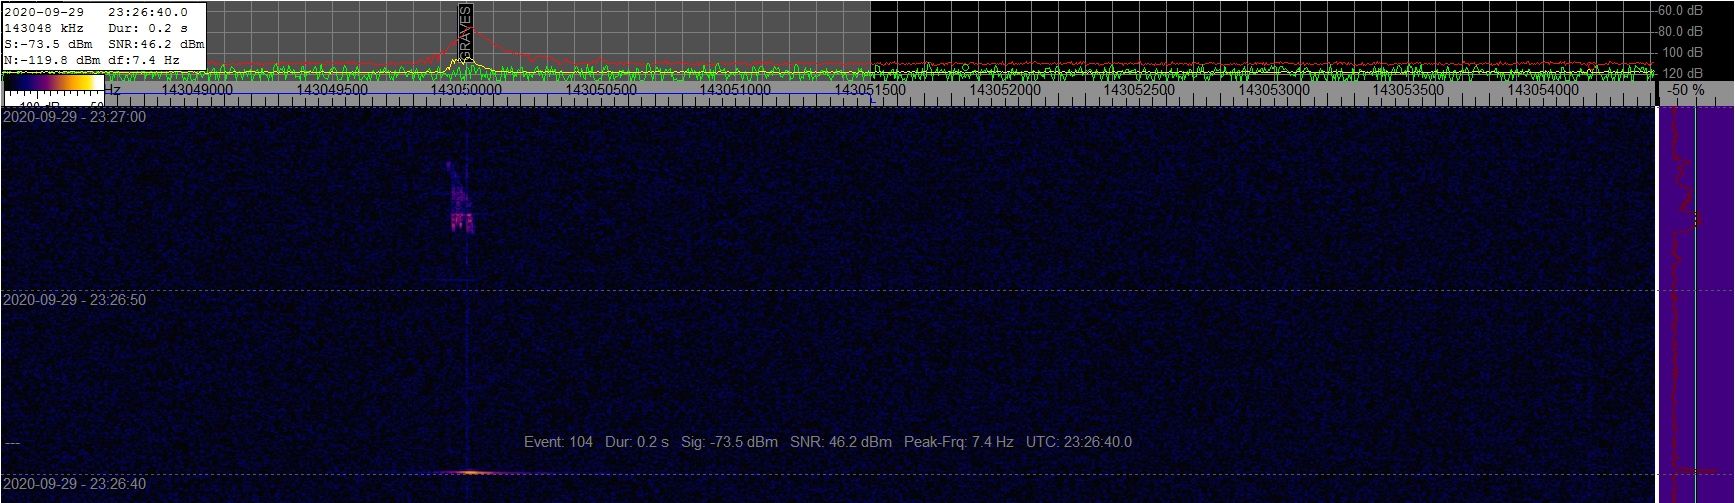This screenshot has width=1735, height=503.
Task: Click the 143050000 frequency label
Action: click(466, 90)
